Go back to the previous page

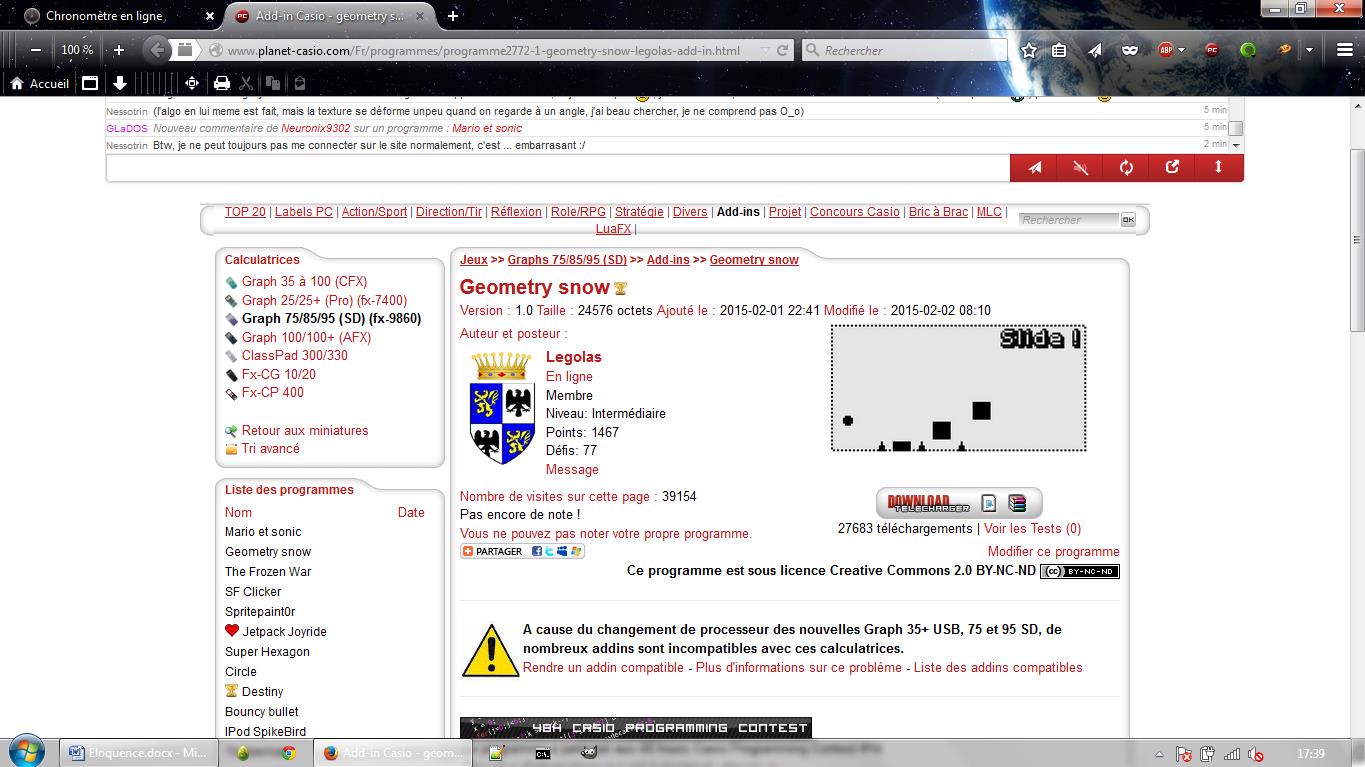pyautogui.click(x=156, y=50)
